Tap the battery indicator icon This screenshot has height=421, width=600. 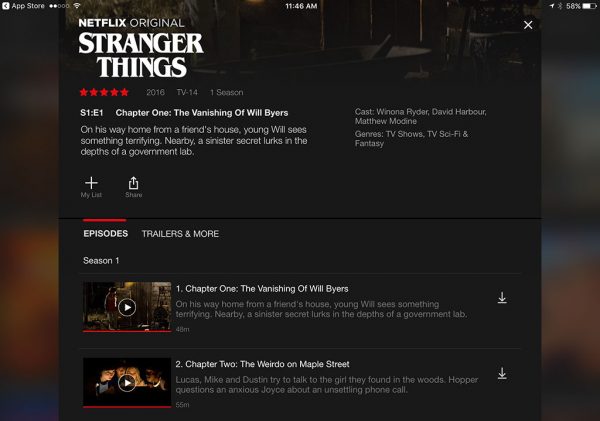(589, 6)
